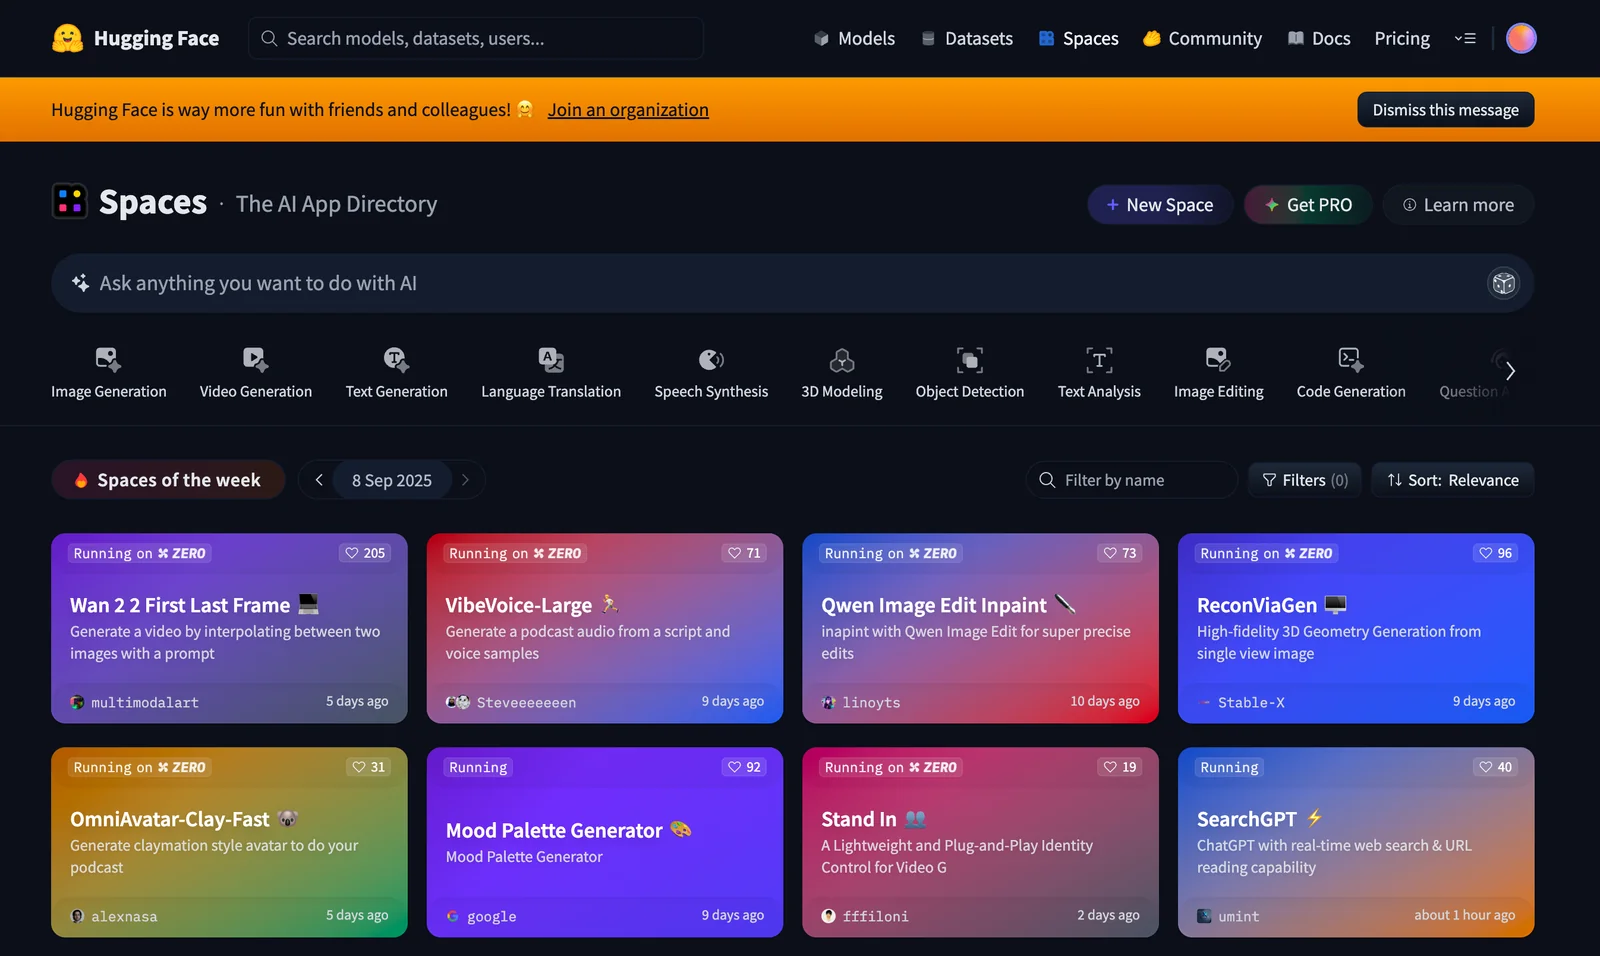1600x956 pixels.
Task: Like the Stand In space
Action: pos(1120,767)
